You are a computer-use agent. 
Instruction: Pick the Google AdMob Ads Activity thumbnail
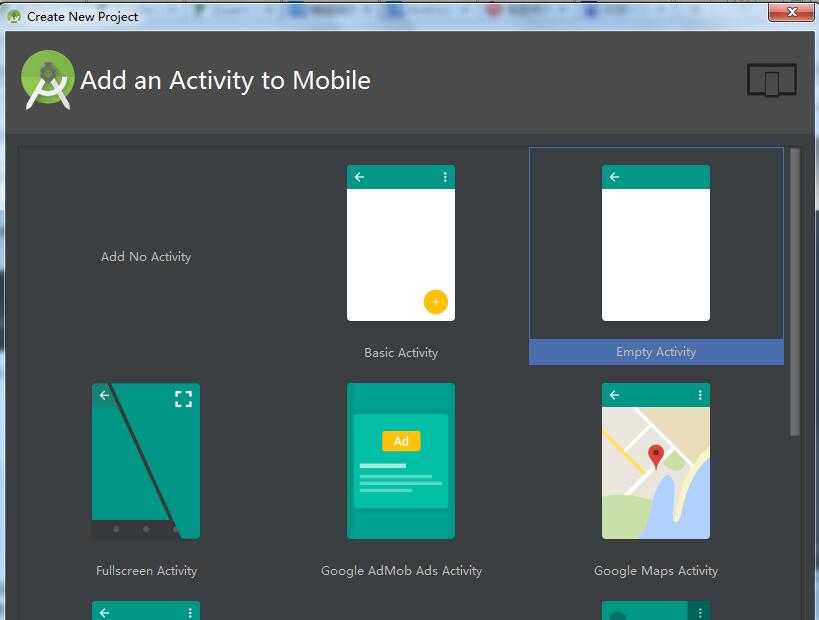click(x=401, y=461)
